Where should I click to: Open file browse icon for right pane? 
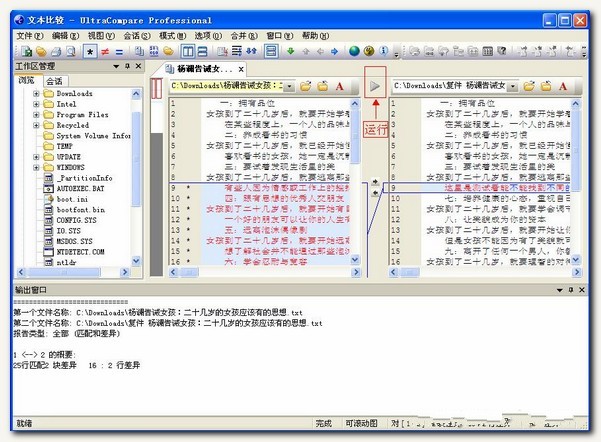click(529, 86)
